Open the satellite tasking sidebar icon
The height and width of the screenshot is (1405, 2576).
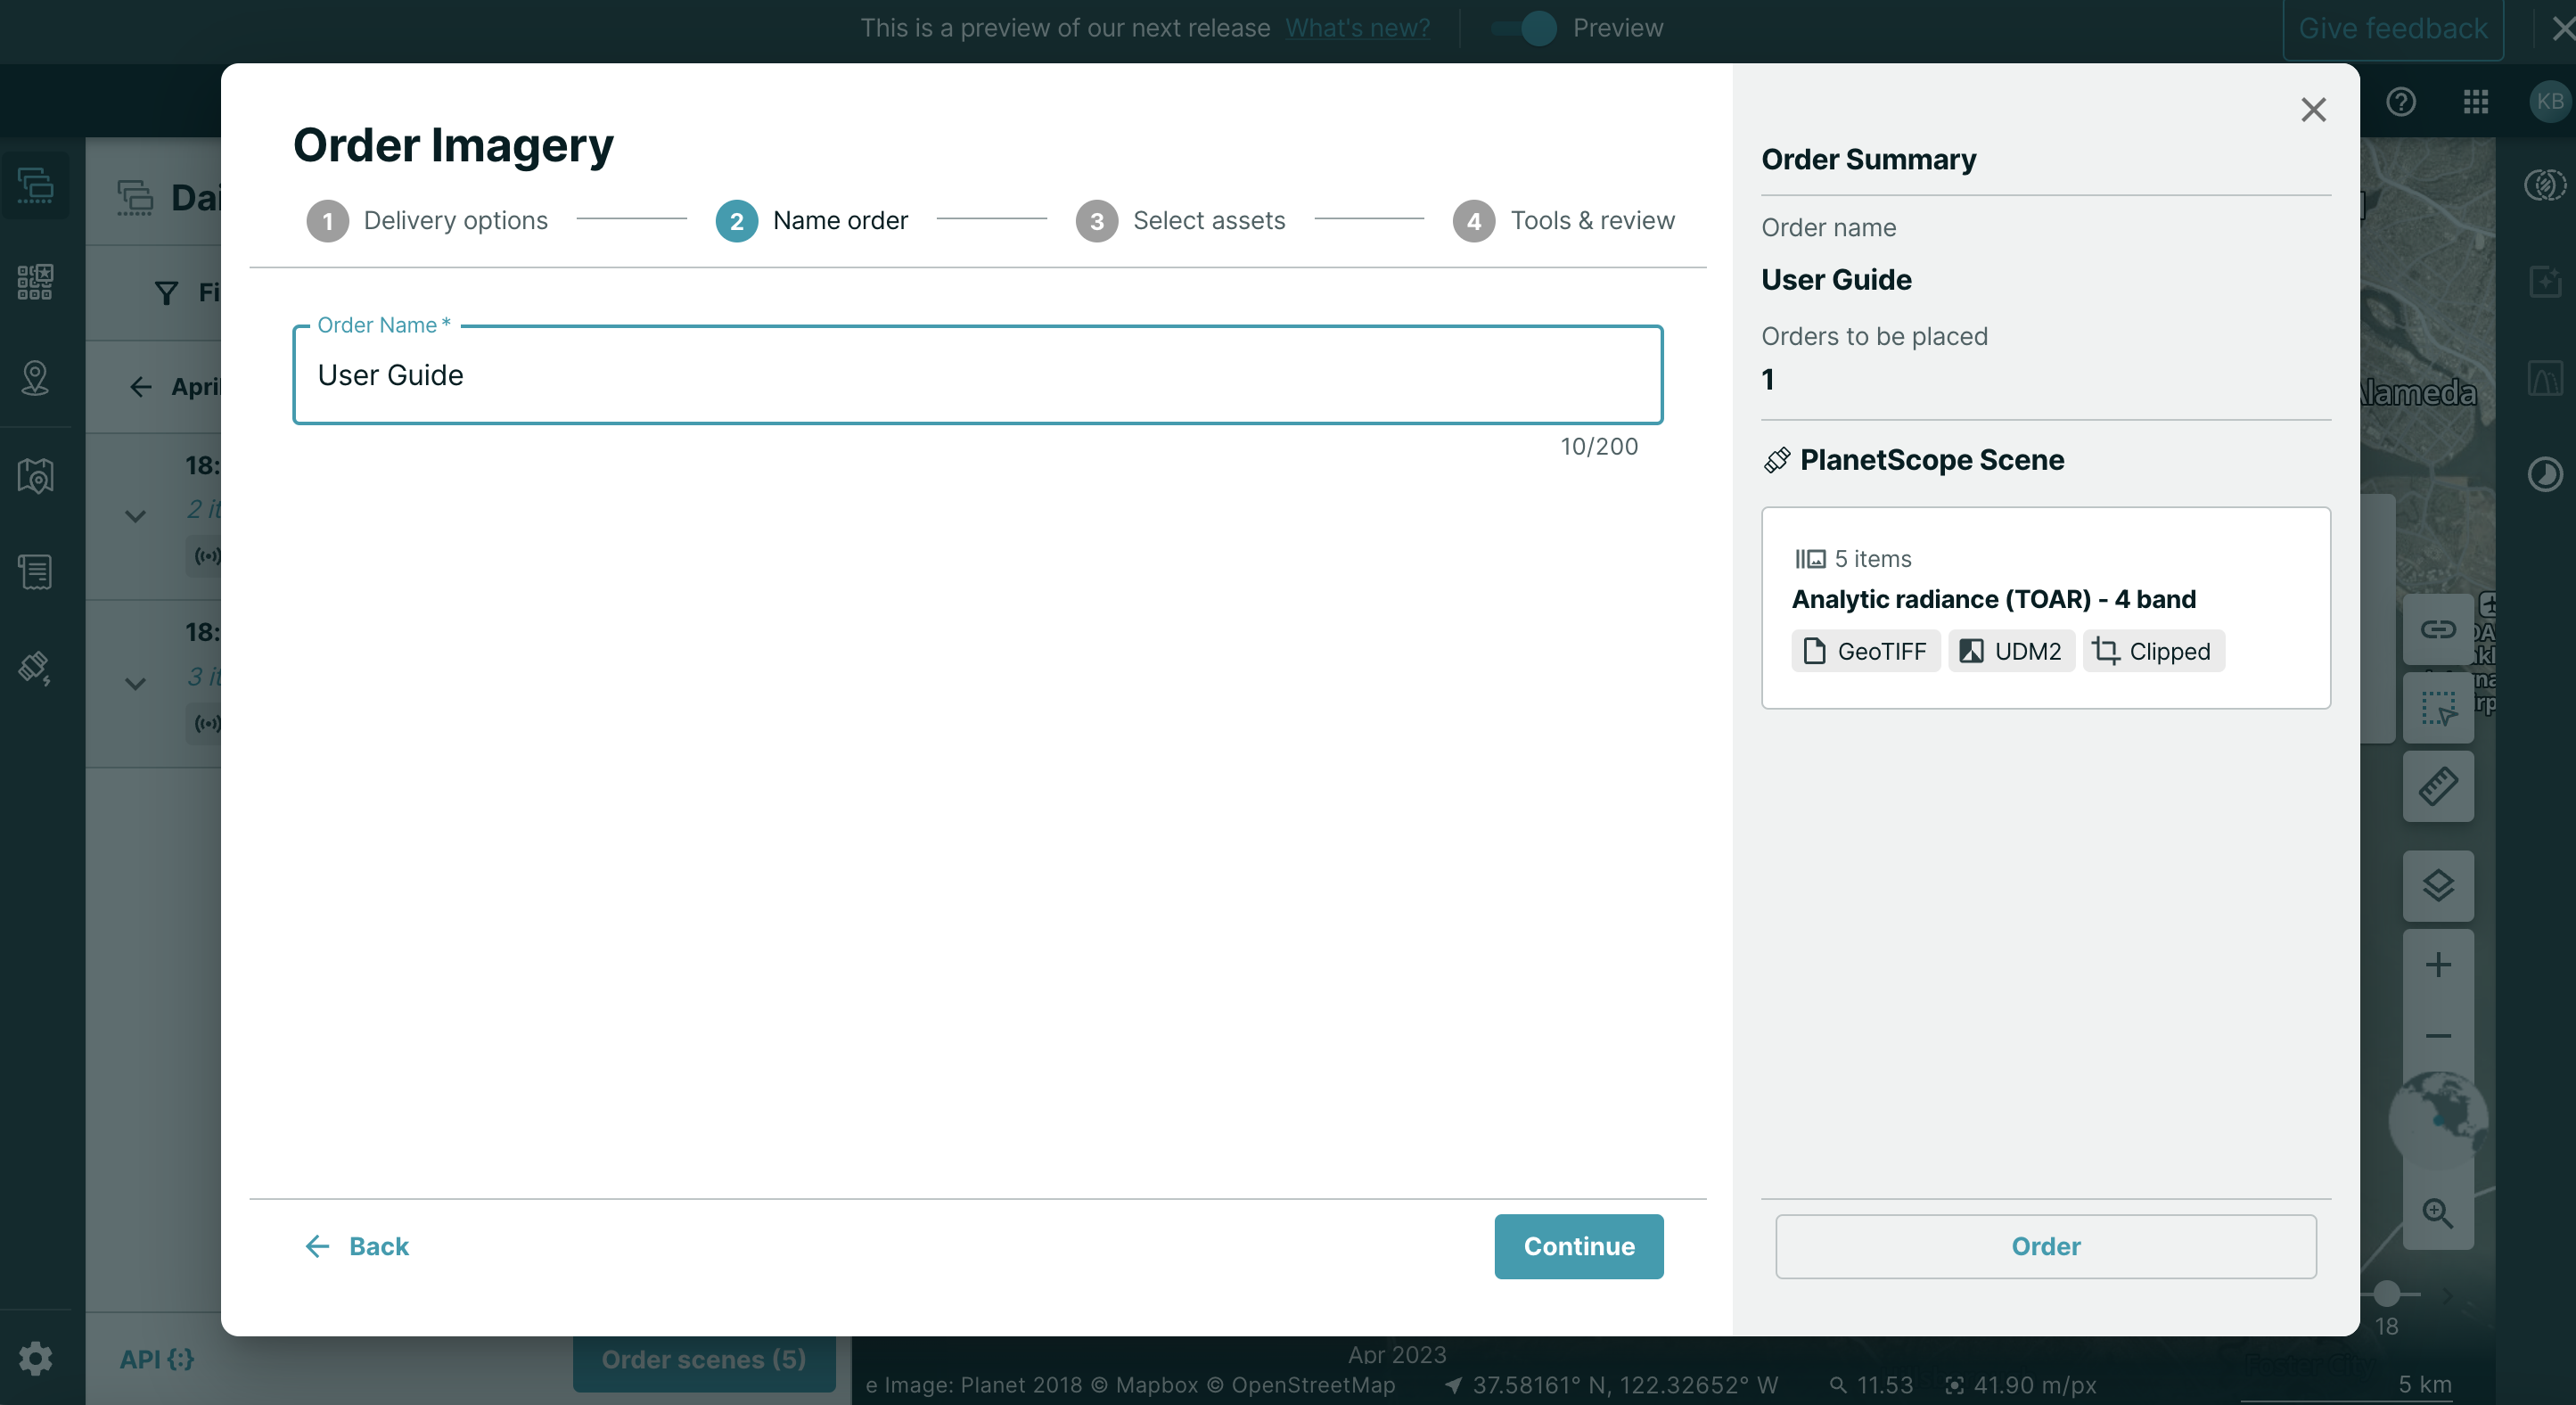pos(35,668)
